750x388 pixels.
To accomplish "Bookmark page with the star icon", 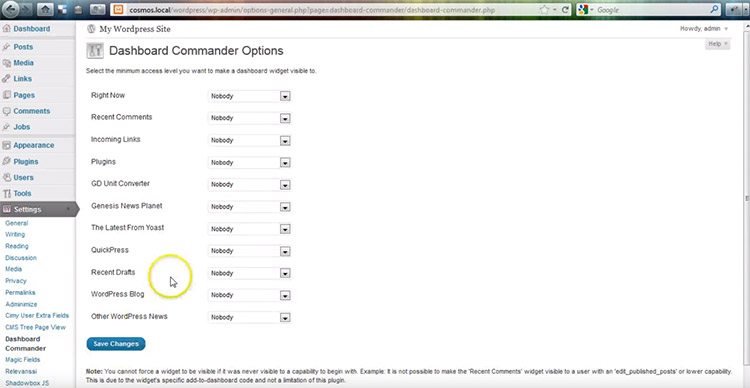I will point(544,10).
